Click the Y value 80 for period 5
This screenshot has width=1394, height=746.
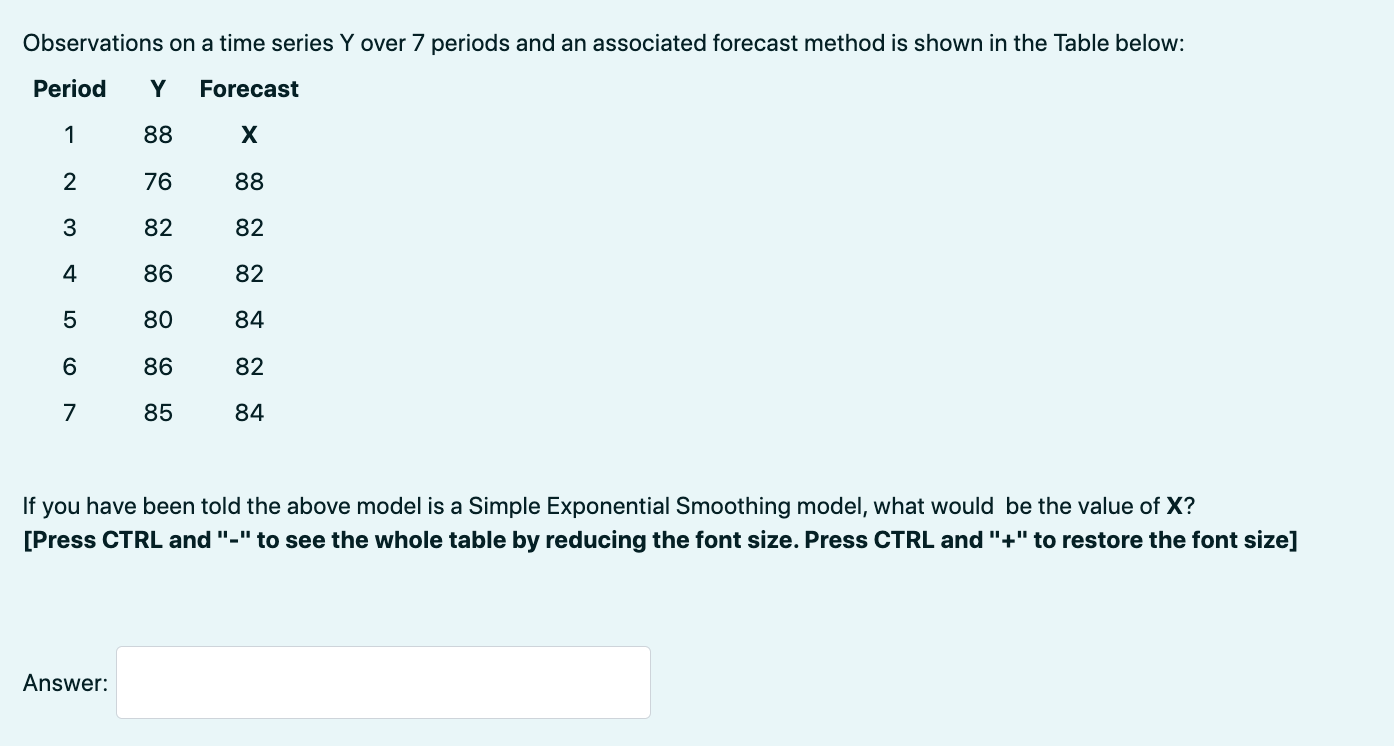point(157,320)
